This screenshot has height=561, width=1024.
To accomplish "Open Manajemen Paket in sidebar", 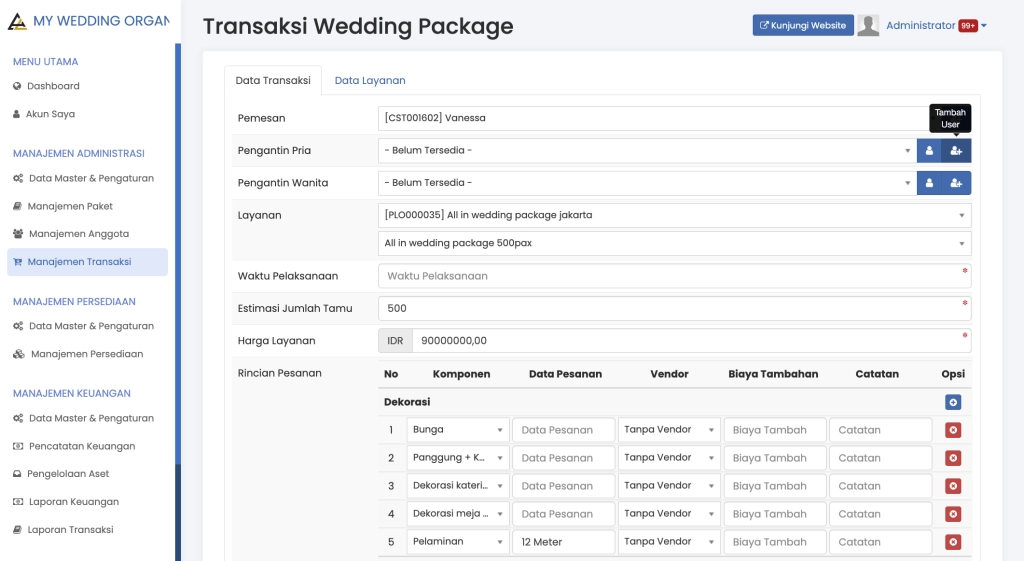I will 70,206.
